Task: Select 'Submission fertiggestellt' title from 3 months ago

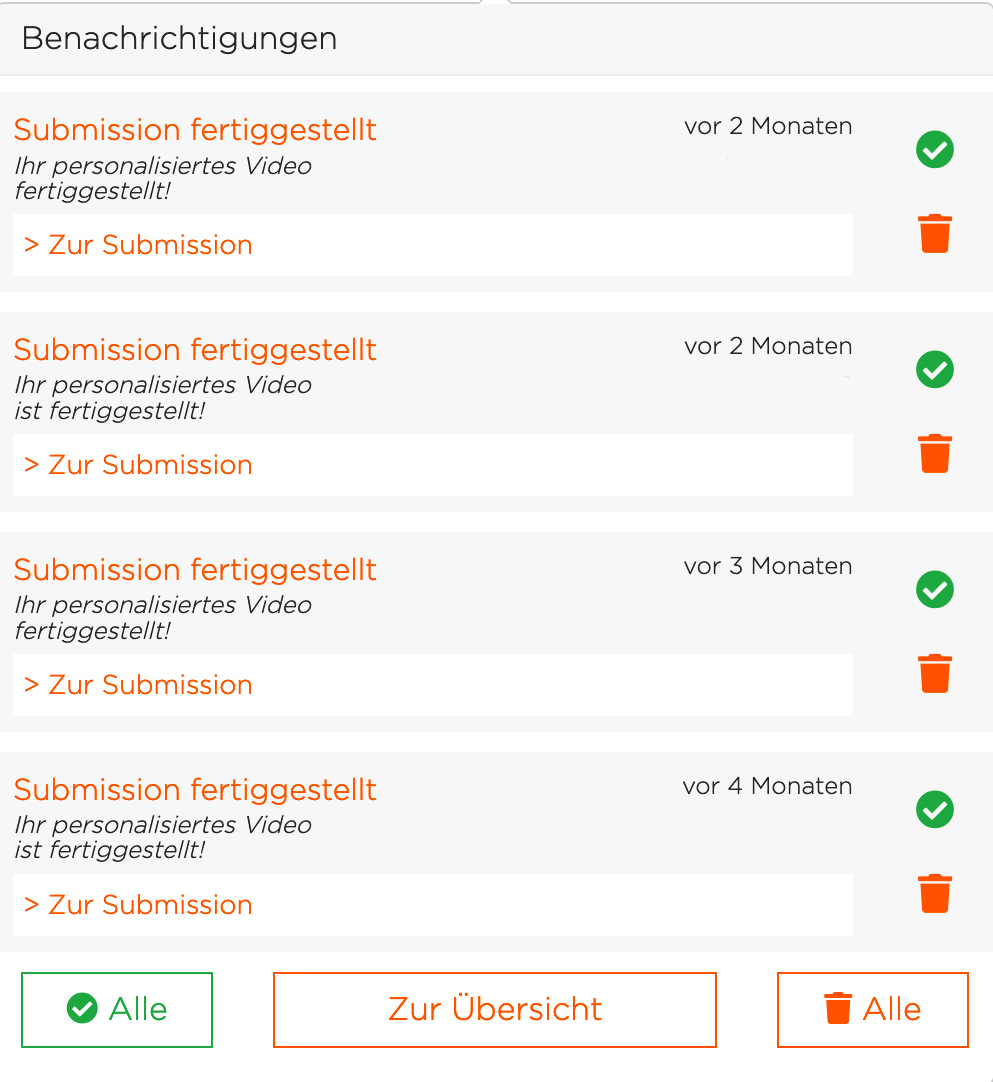Action: pos(195,571)
